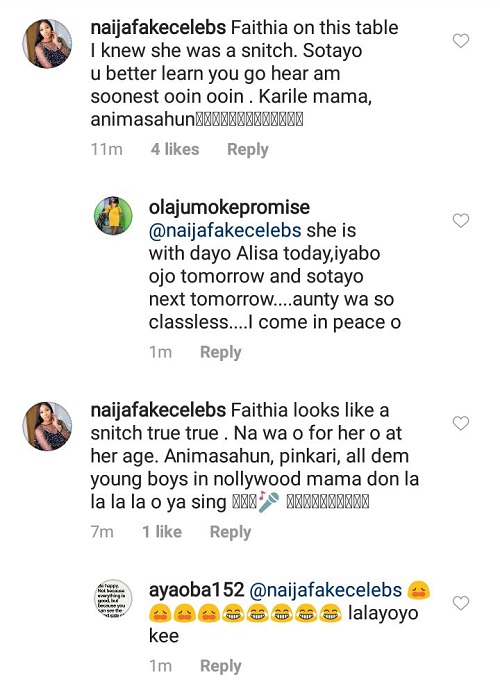Open olajumokepromise profile picture
Viewport: 500px width, 686px height.
click(113, 216)
